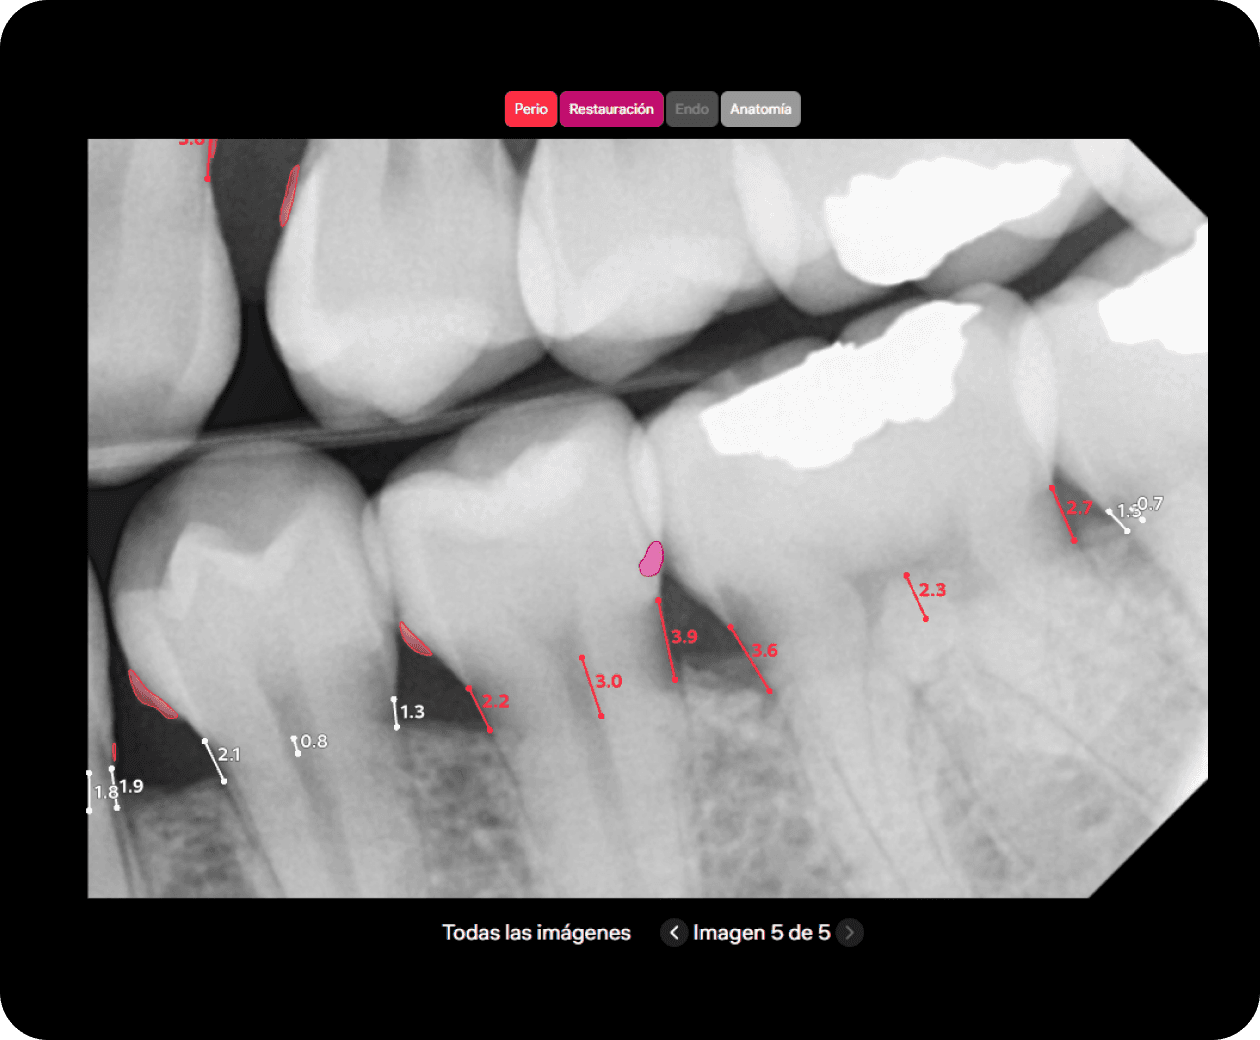Click the red outlined area above 2.2
This screenshot has height=1040, width=1260.
coord(415,640)
